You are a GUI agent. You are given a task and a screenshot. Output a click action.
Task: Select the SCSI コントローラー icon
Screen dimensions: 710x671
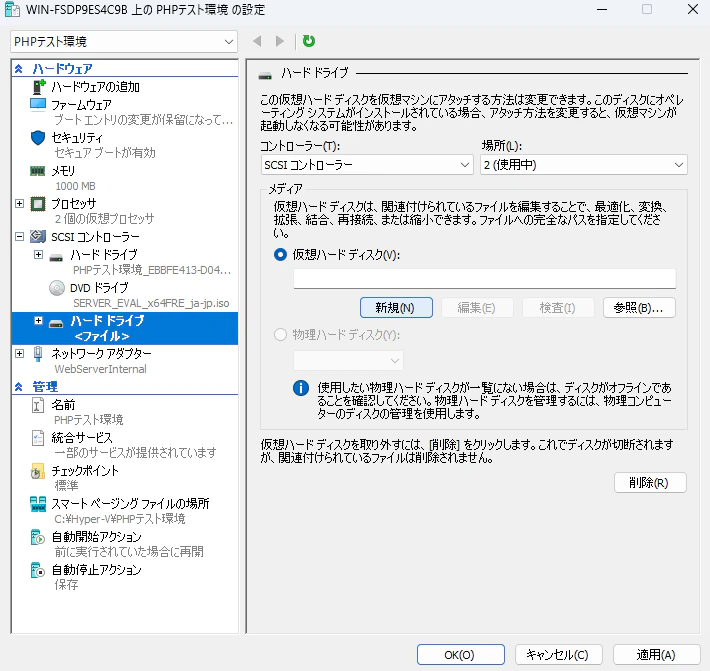38,236
